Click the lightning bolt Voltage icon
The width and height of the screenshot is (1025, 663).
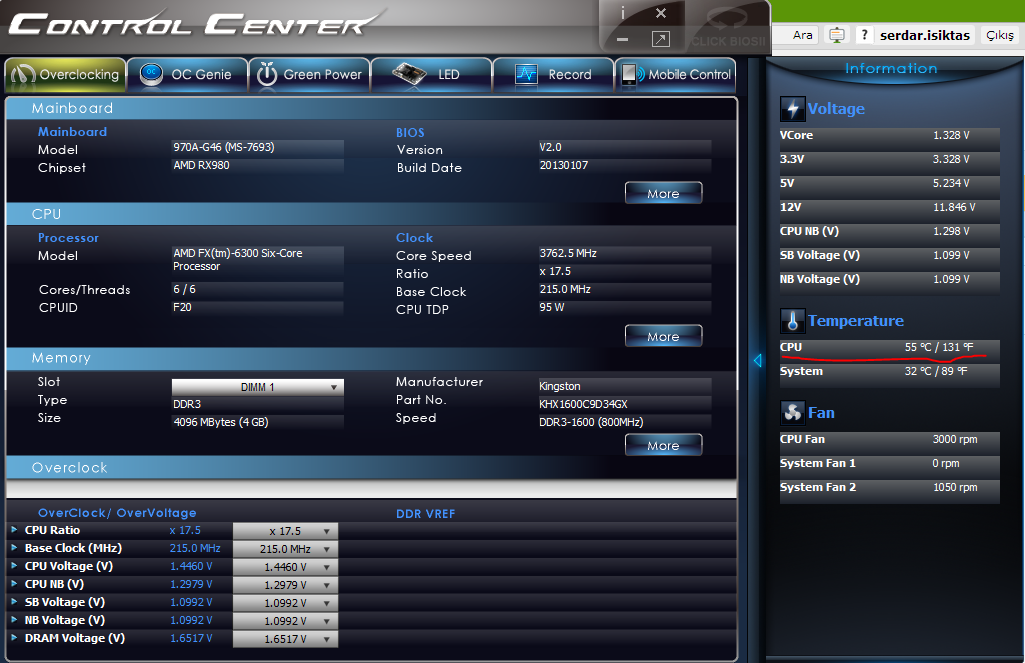[x=792, y=109]
